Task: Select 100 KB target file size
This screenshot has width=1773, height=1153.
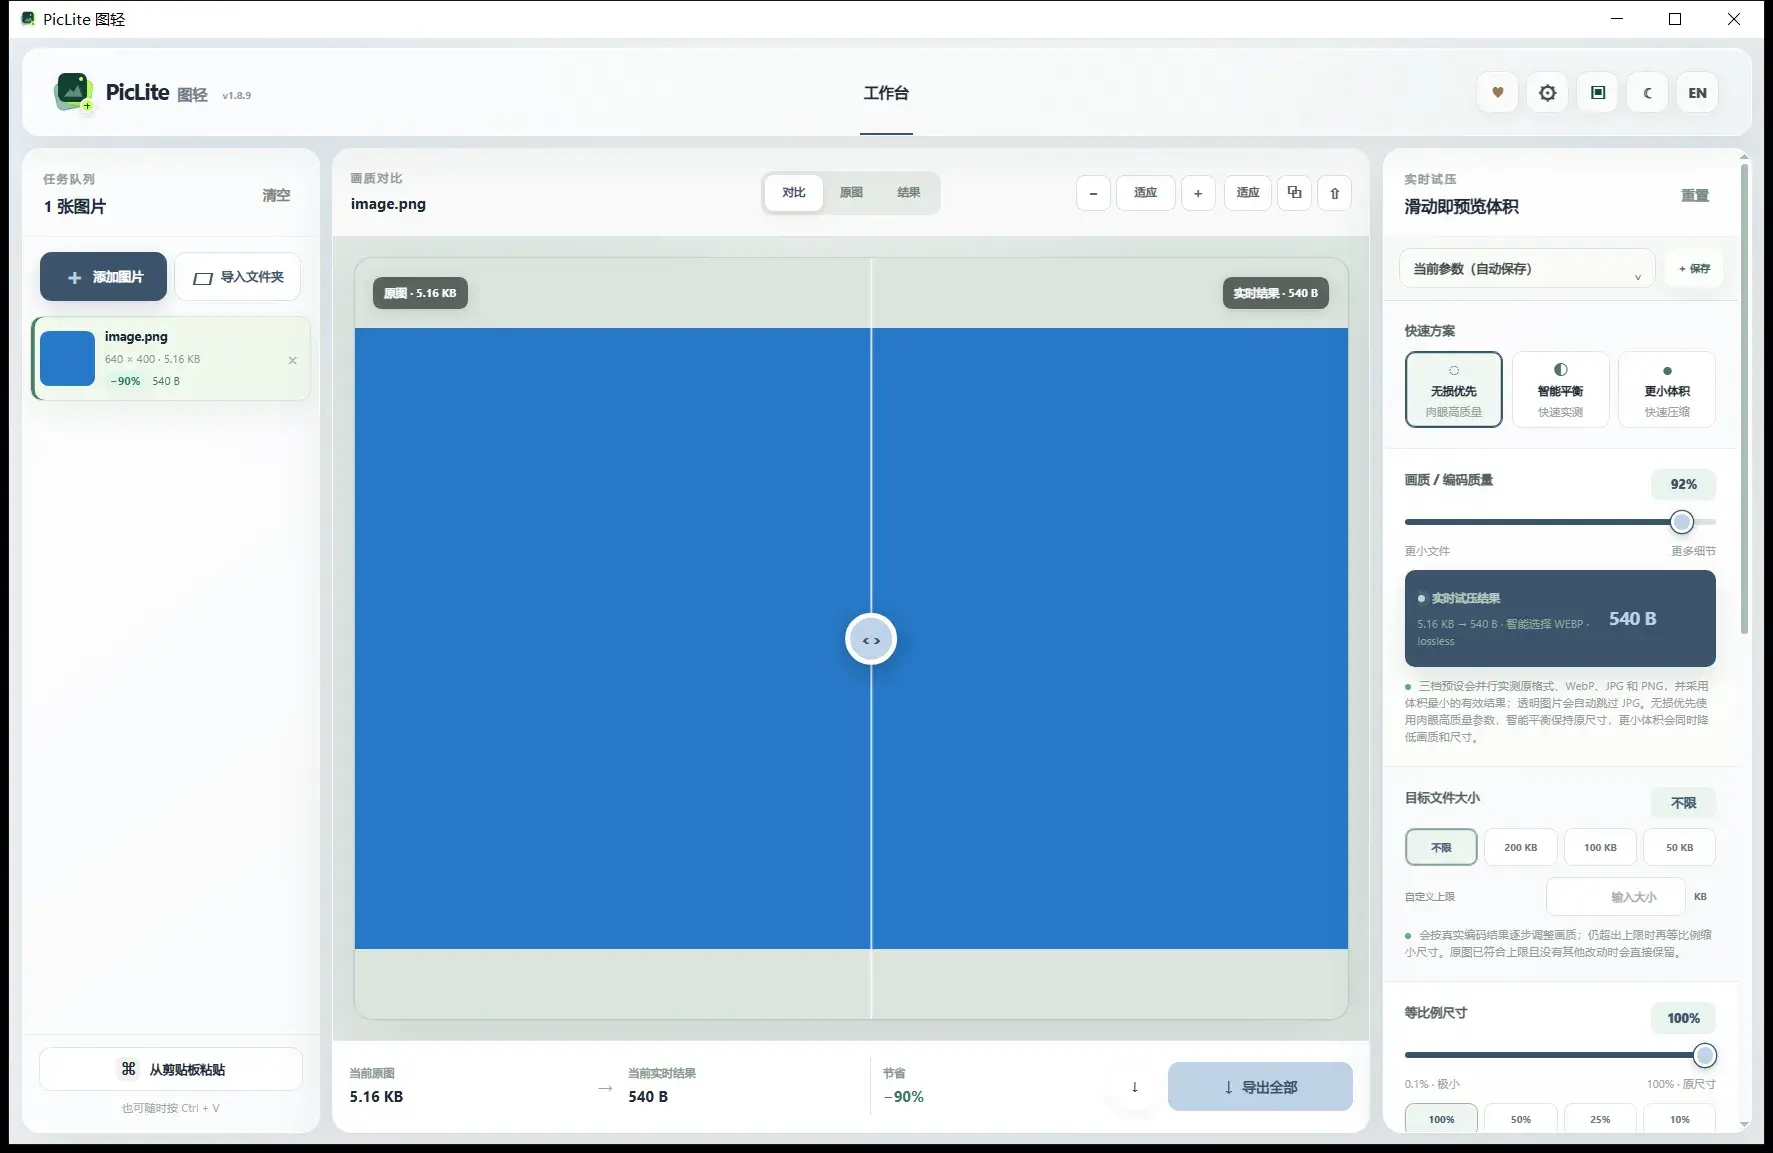Action: click(1600, 847)
